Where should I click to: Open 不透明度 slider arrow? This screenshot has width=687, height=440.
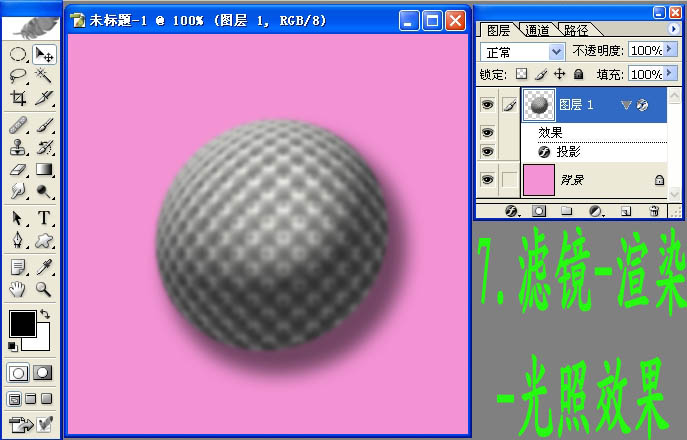point(671,50)
